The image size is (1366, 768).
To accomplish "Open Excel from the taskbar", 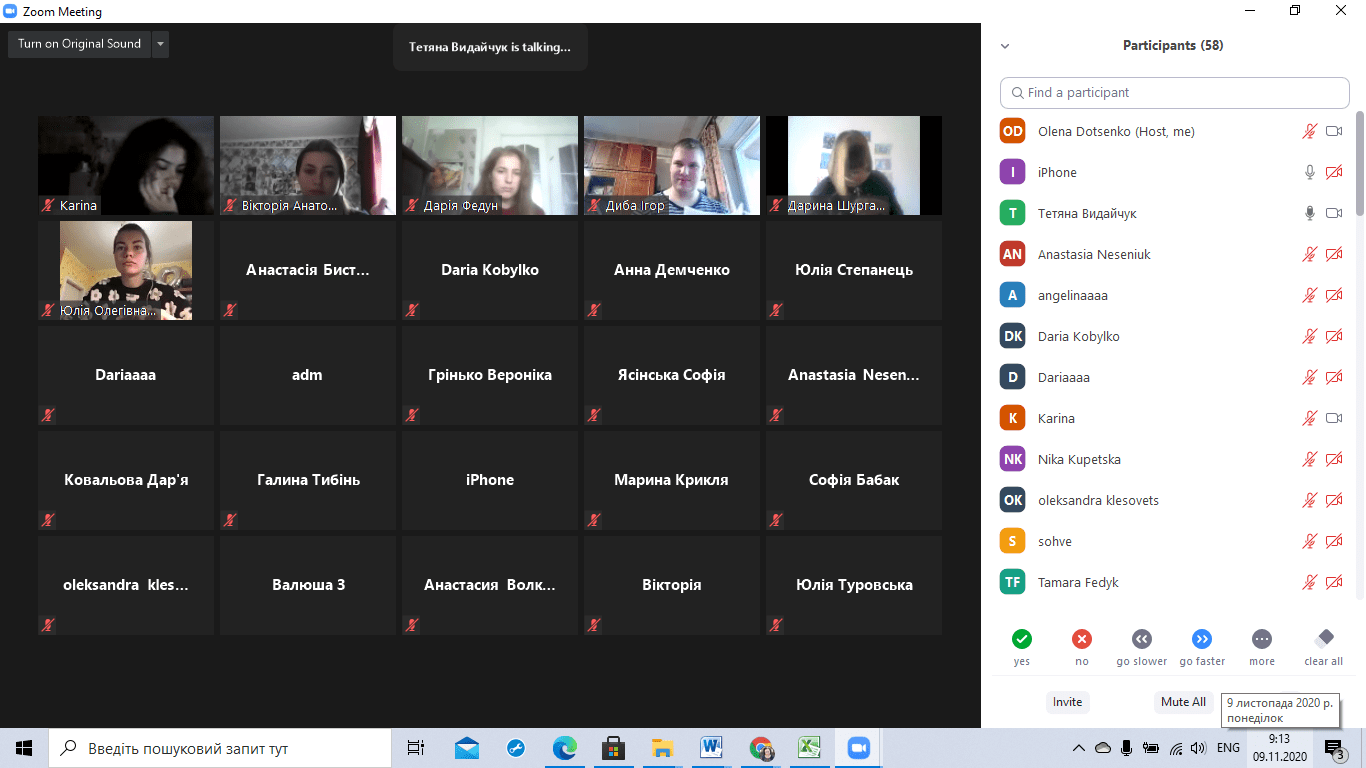I will pyautogui.click(x=809, y=748).
